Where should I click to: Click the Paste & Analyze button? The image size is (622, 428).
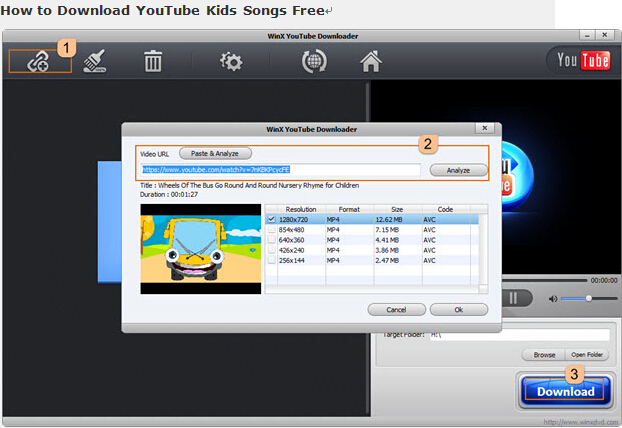click(215, 154)
